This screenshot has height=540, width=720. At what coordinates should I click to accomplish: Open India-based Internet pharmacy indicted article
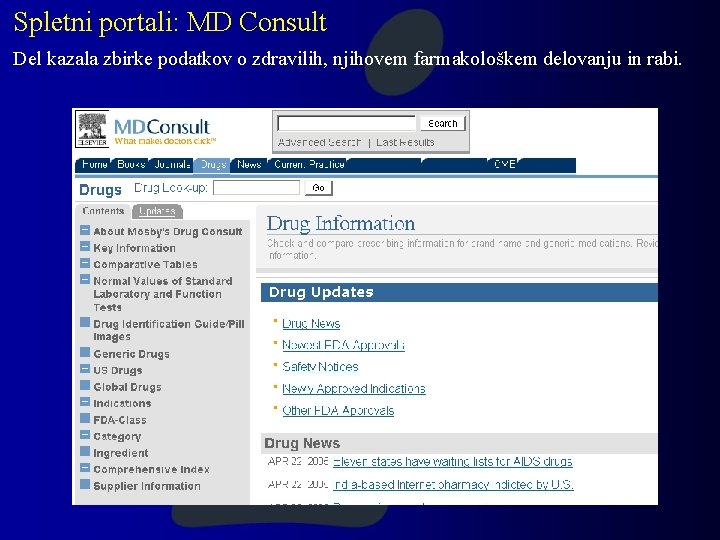[453, 485]
